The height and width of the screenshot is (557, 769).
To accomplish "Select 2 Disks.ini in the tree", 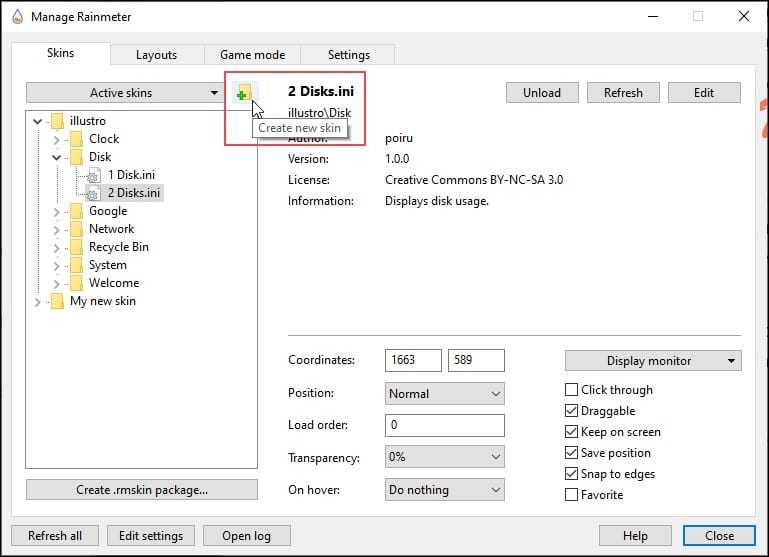I will click(134, 193).
